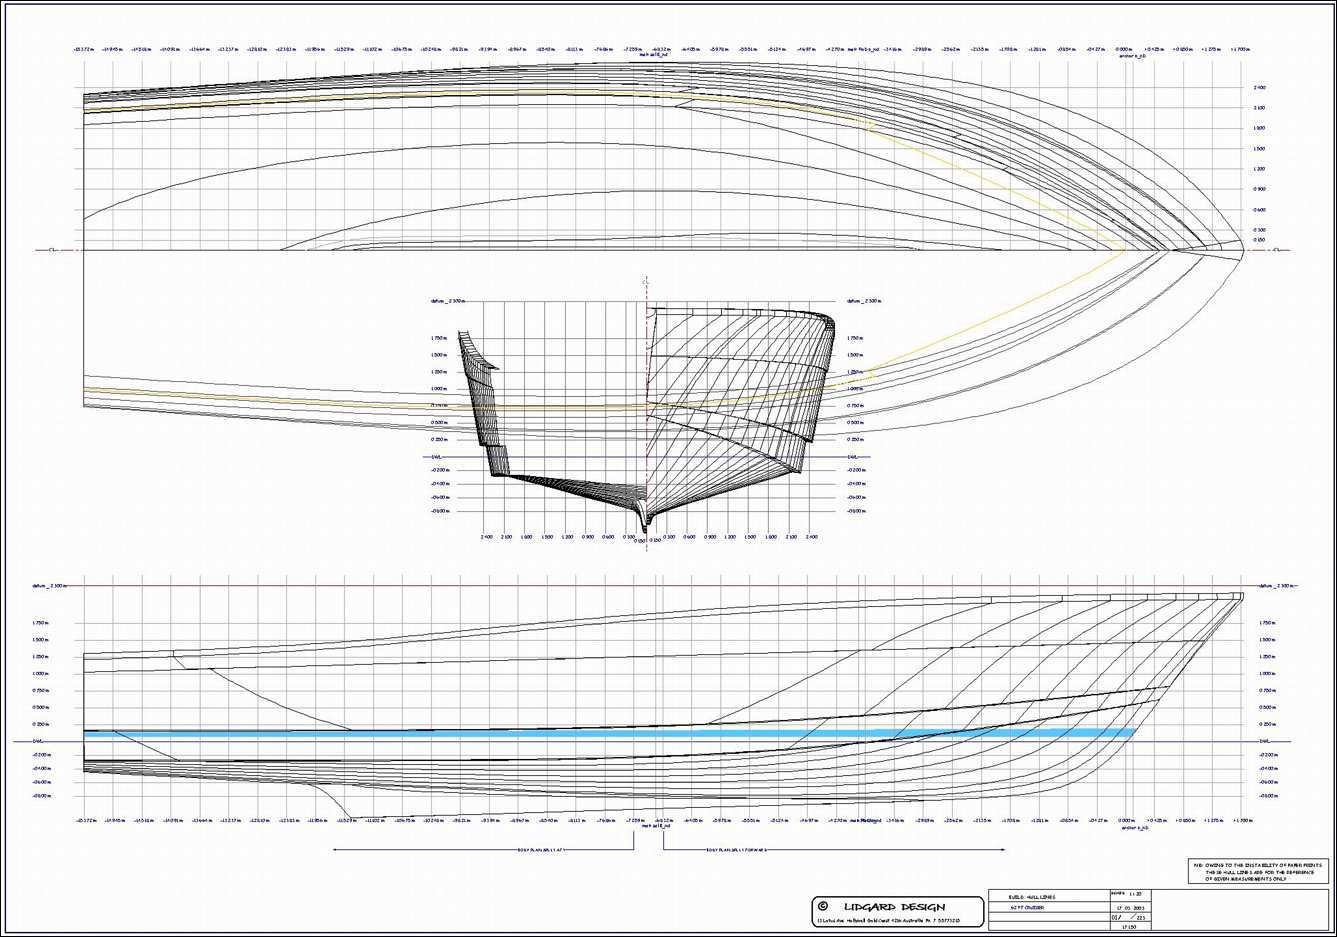
Task: Click the DWL label right of the body plan
Action: point(853,457)
